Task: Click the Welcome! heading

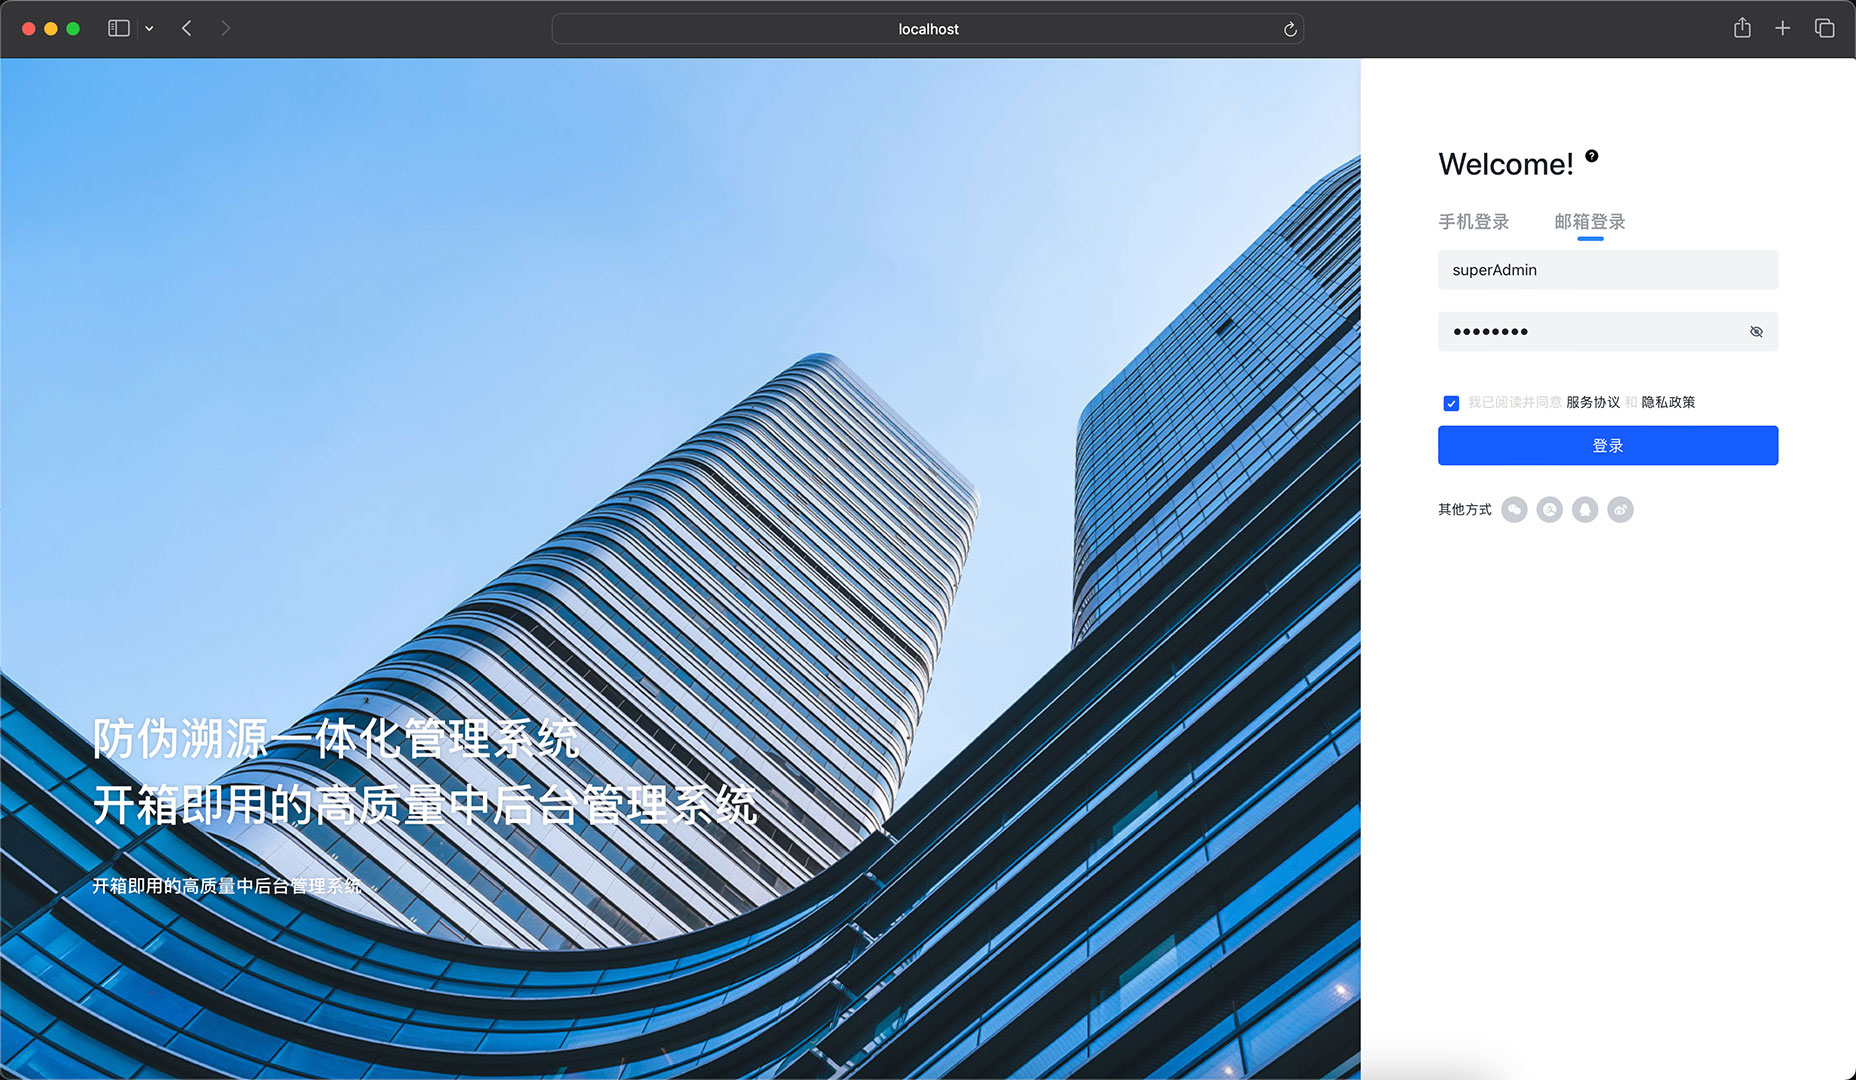Action: (1506, 164)
